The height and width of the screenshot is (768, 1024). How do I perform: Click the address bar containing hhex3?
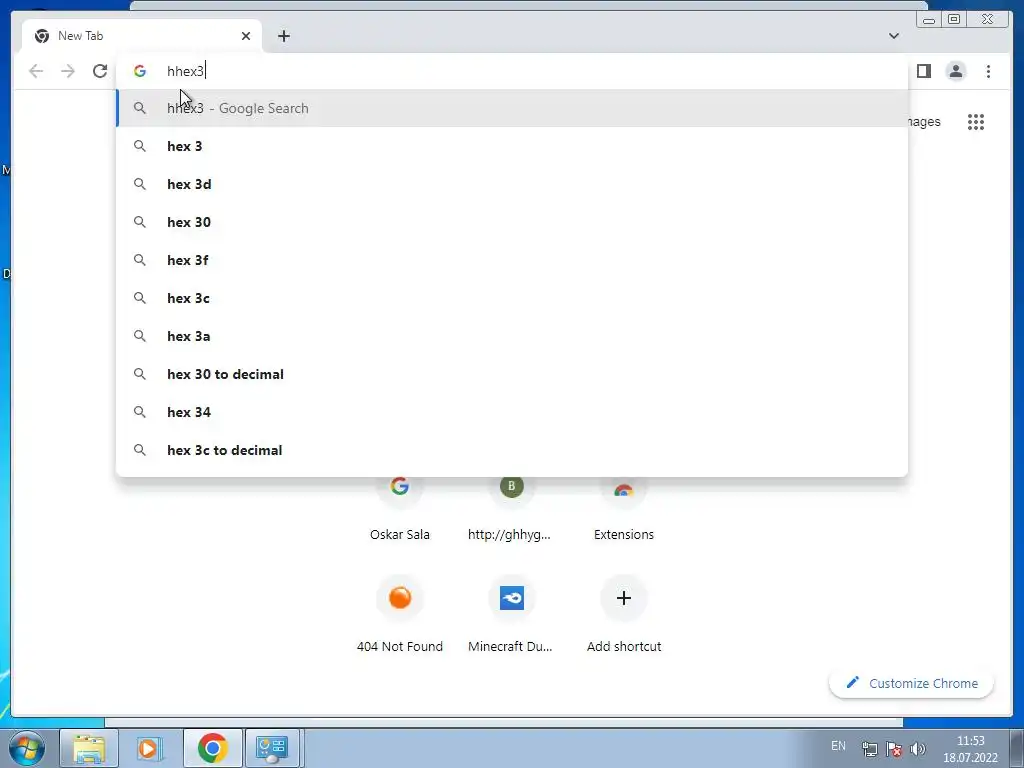[512, 71]
